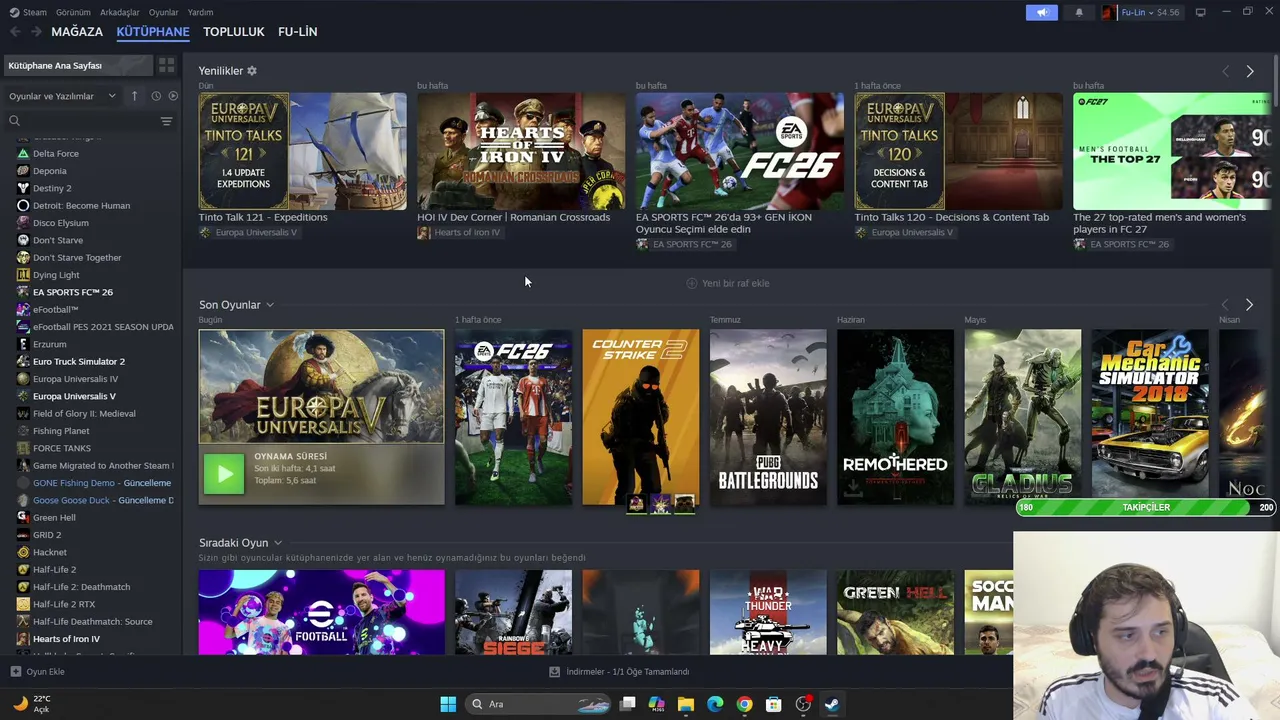Screen dimensions: 1280x720
Task: Open the downloads icon in bottom bar
Action: tap(554, 672)
